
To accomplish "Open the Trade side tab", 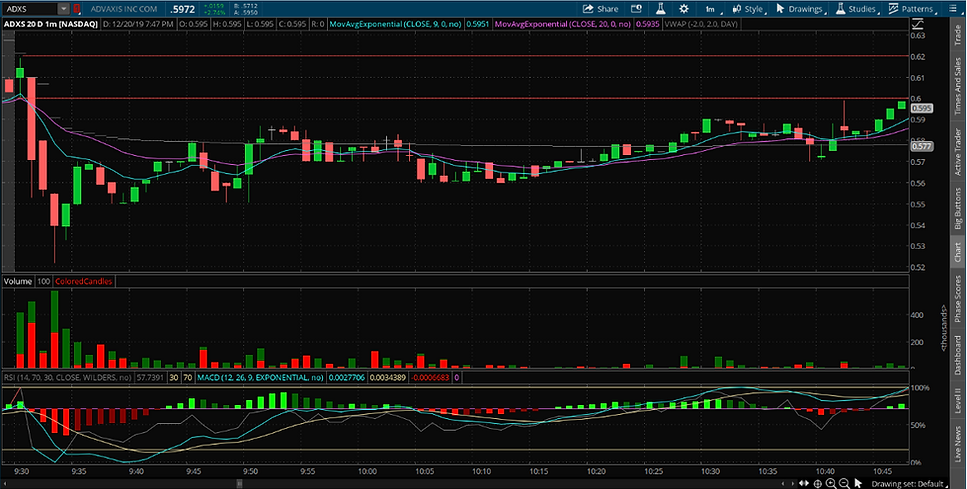I will point(958,35).
